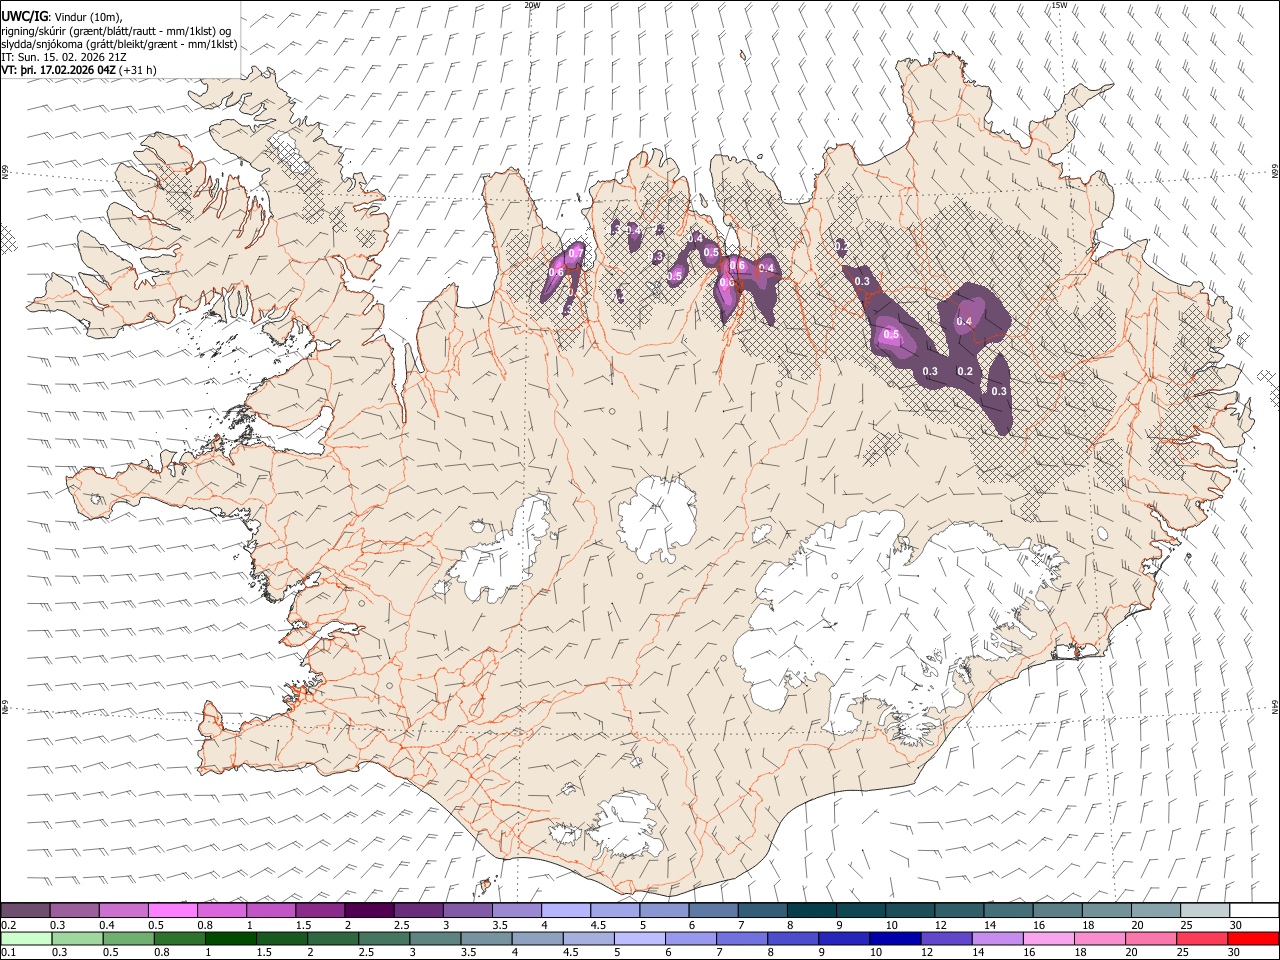Pick the darkest green swatch above bottom-row 1
Image resolution: width=1280 pixels, height=960 pixels.
point(230,939)
